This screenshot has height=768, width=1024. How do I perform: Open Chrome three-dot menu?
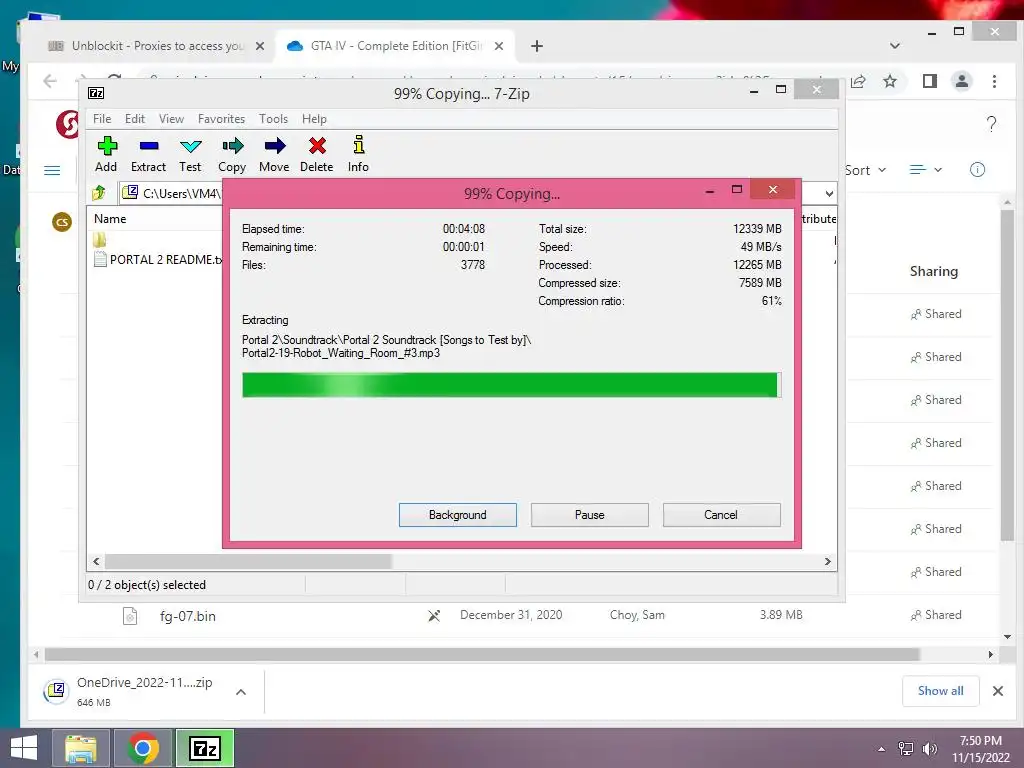pos(995,81)
